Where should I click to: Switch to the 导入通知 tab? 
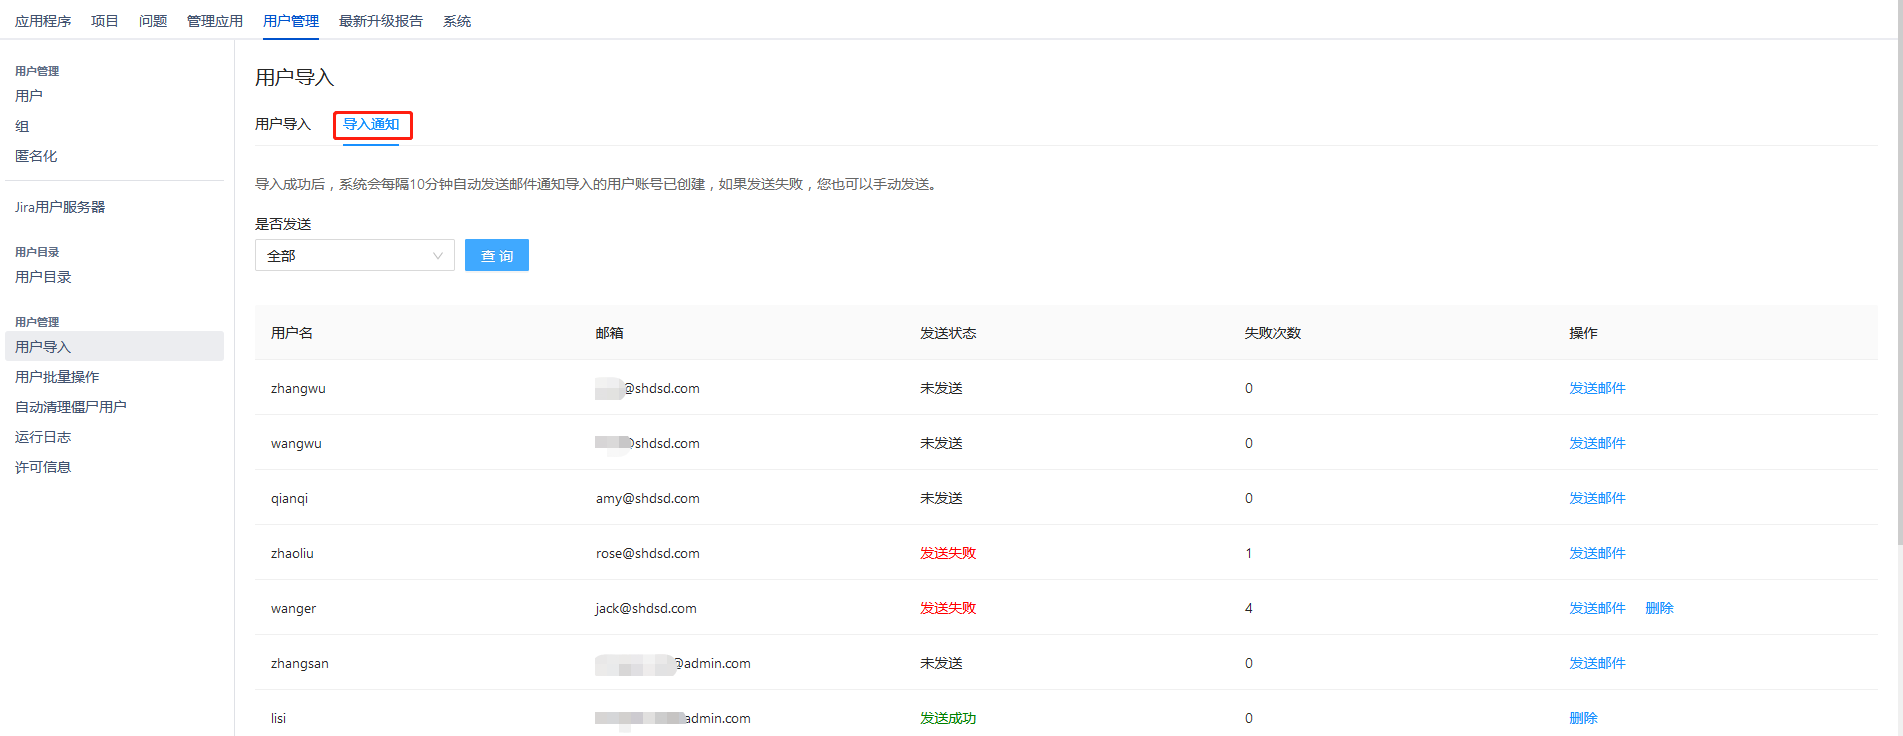[371, 125]
